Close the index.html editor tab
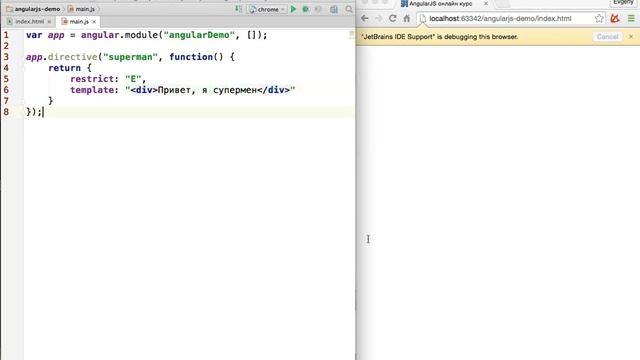640x360 pixels. pos(49,22)
